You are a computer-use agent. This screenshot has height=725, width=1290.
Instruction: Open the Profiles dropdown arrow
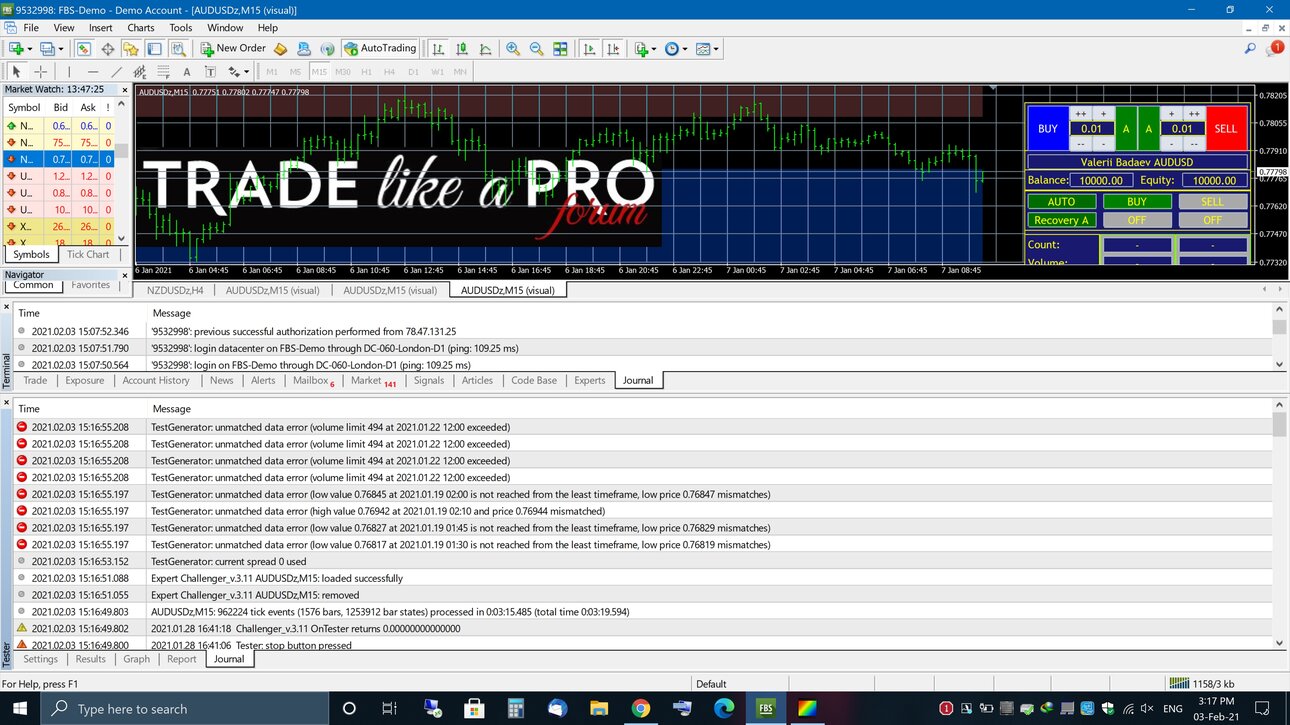[61, 48]
